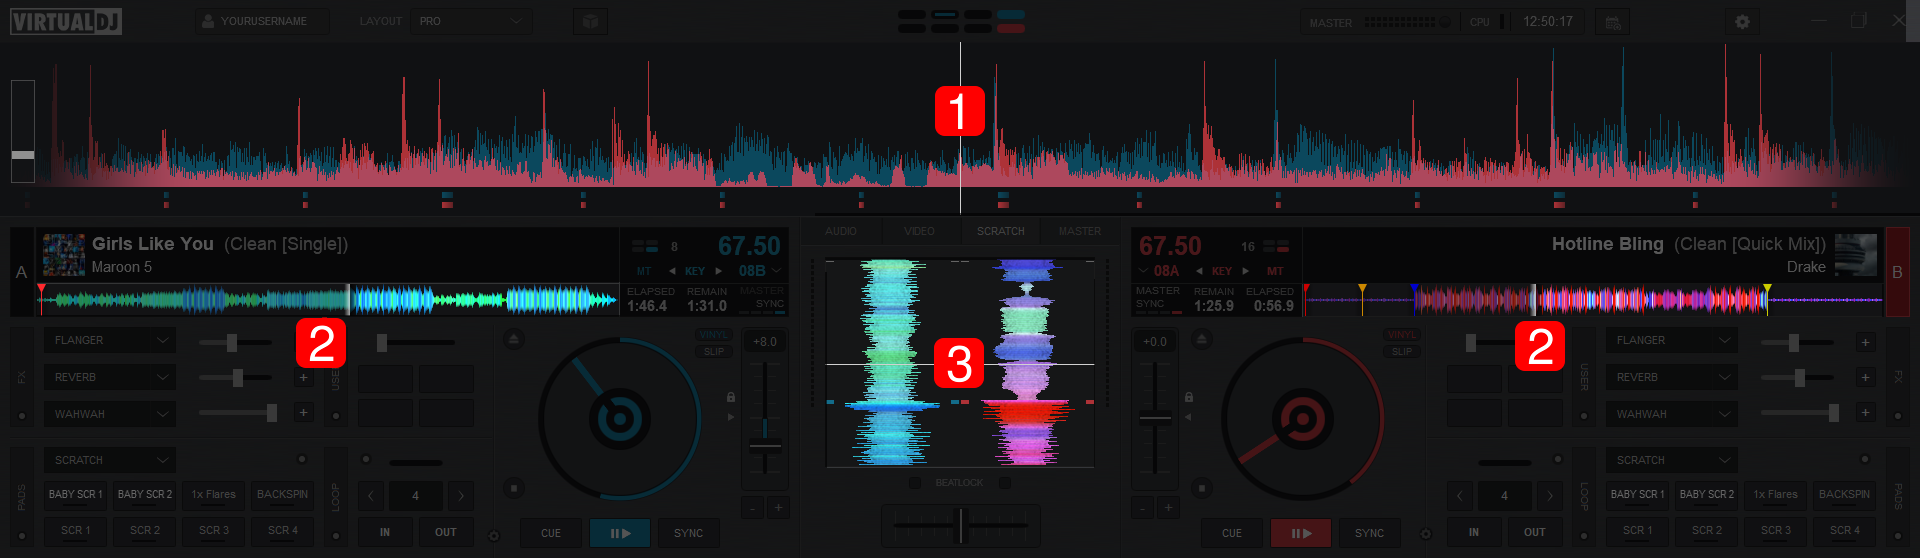Viewport: 1920px width, 558px height.
Task: Raise key with right arrow on deck A
Action: (x=718, y=271)
